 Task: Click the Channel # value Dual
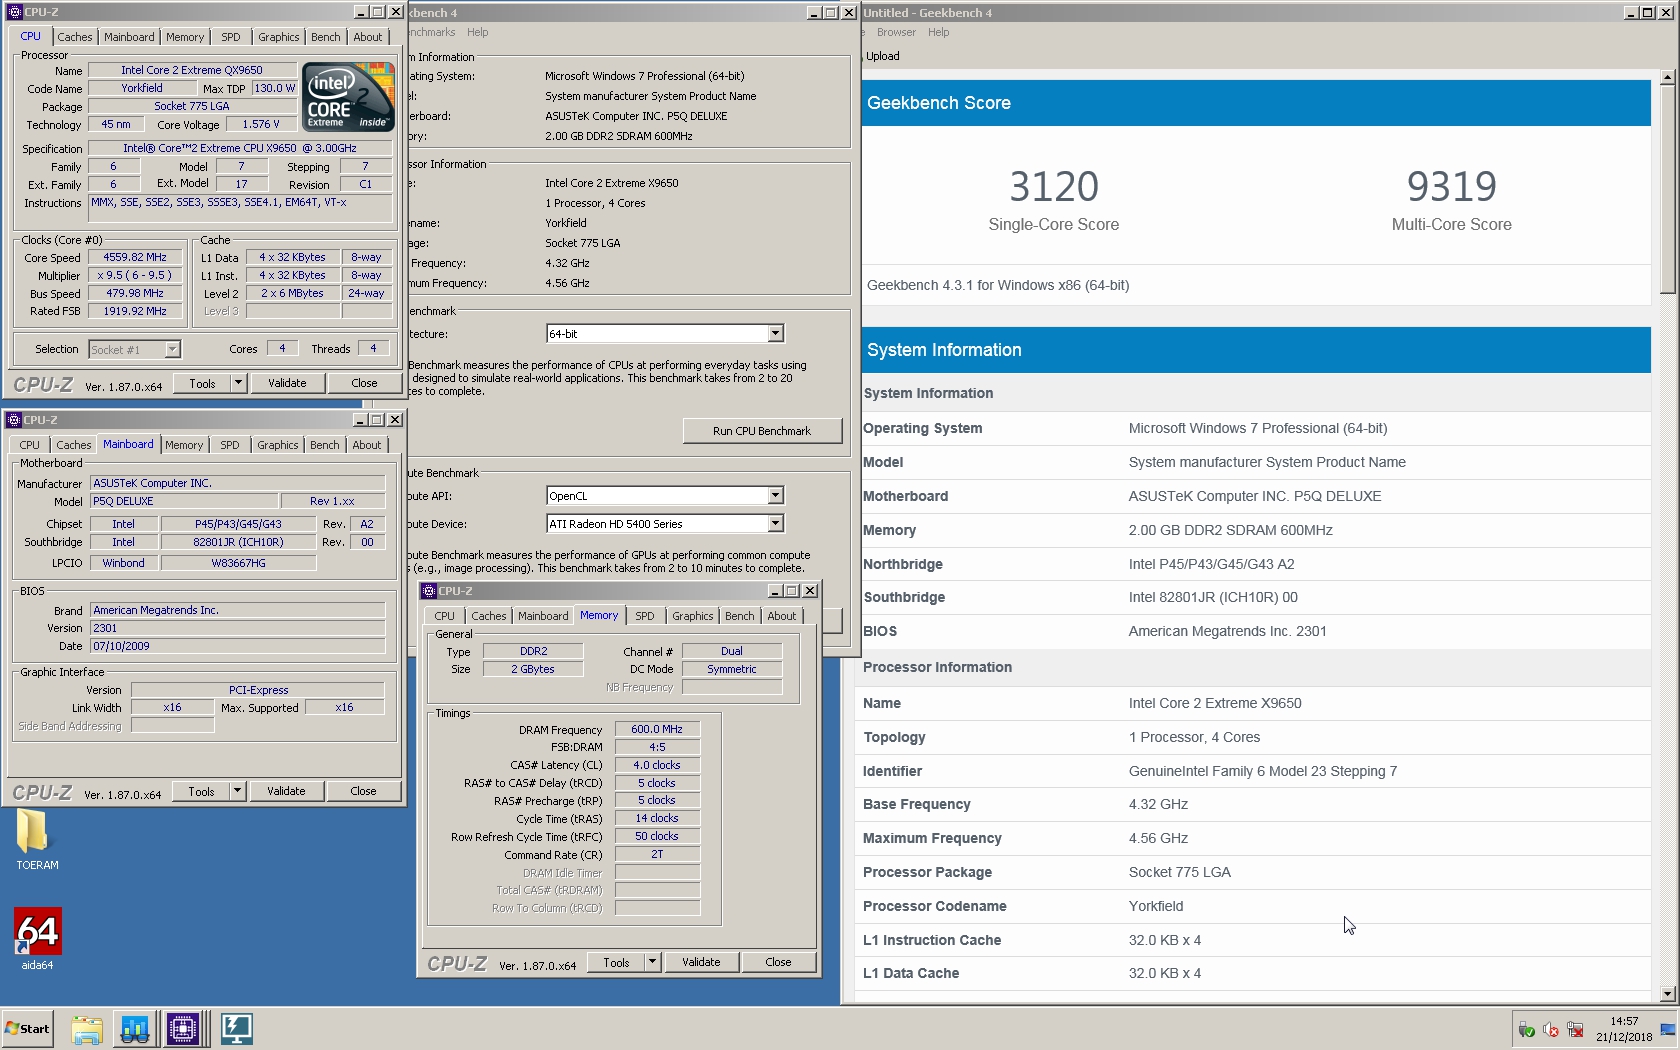[x=732, y=651]
